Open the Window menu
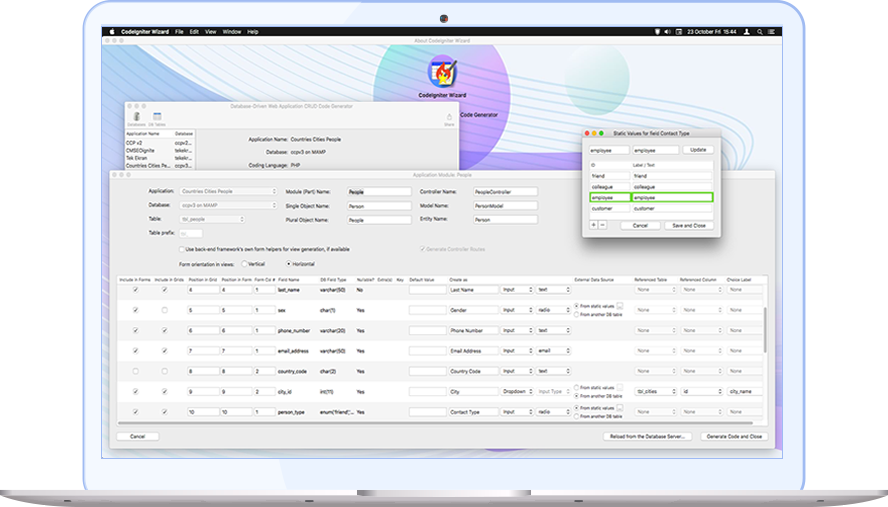 point(232,32)
